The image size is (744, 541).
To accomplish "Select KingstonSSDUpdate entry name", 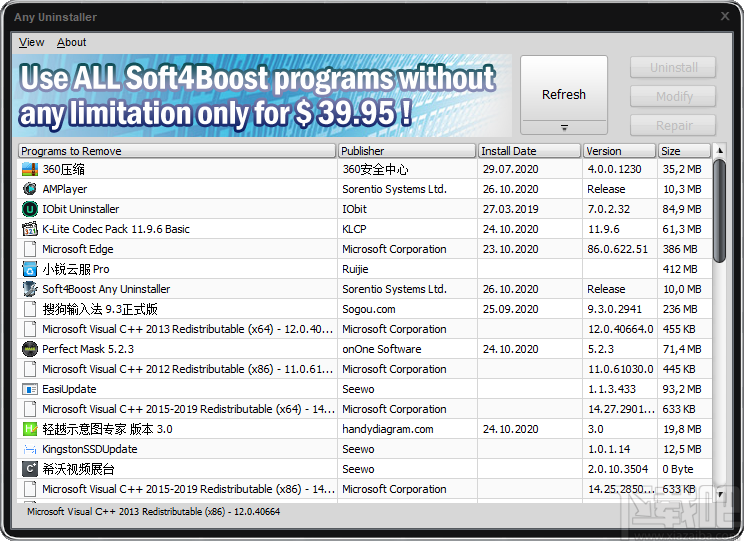I will coord(90,449).
